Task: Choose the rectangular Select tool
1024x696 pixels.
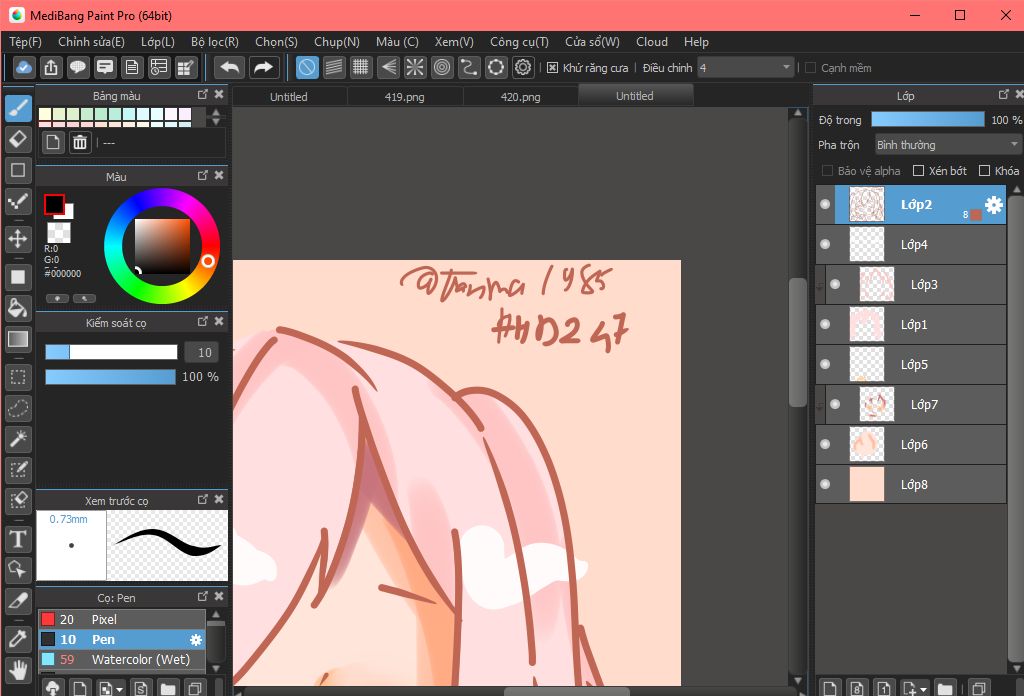Action: coord(18,377)
